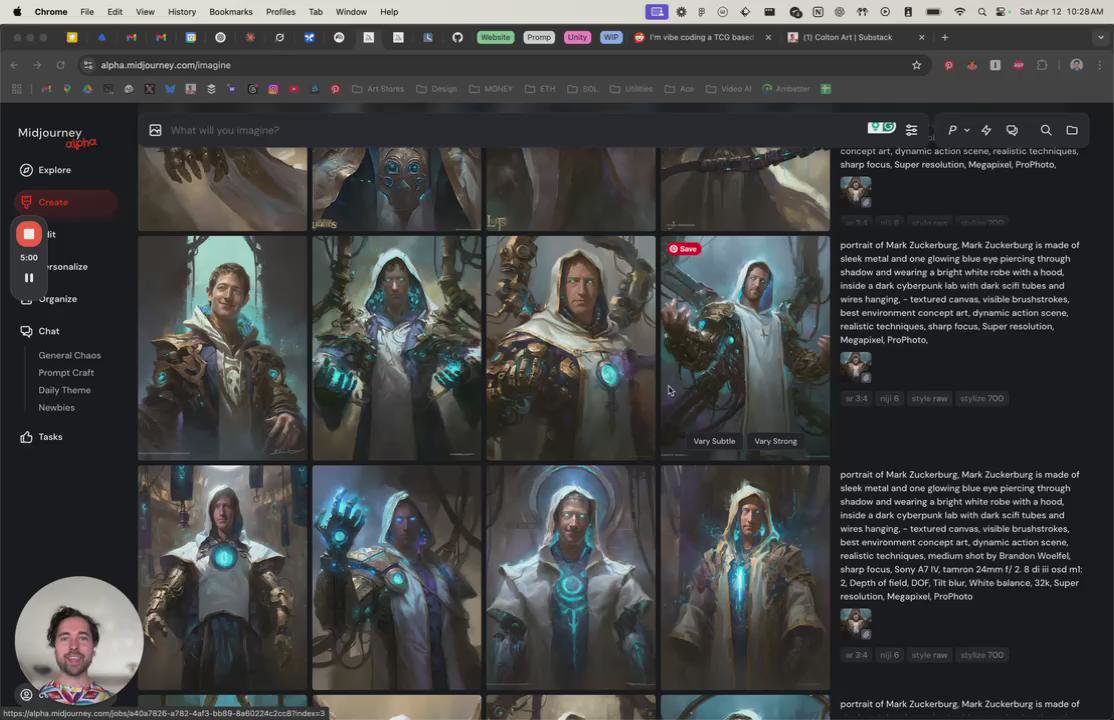This screenshot has height=720, width=1114.
Task: Open the image with raised glowing blue hand
Action: pos(396,578)
